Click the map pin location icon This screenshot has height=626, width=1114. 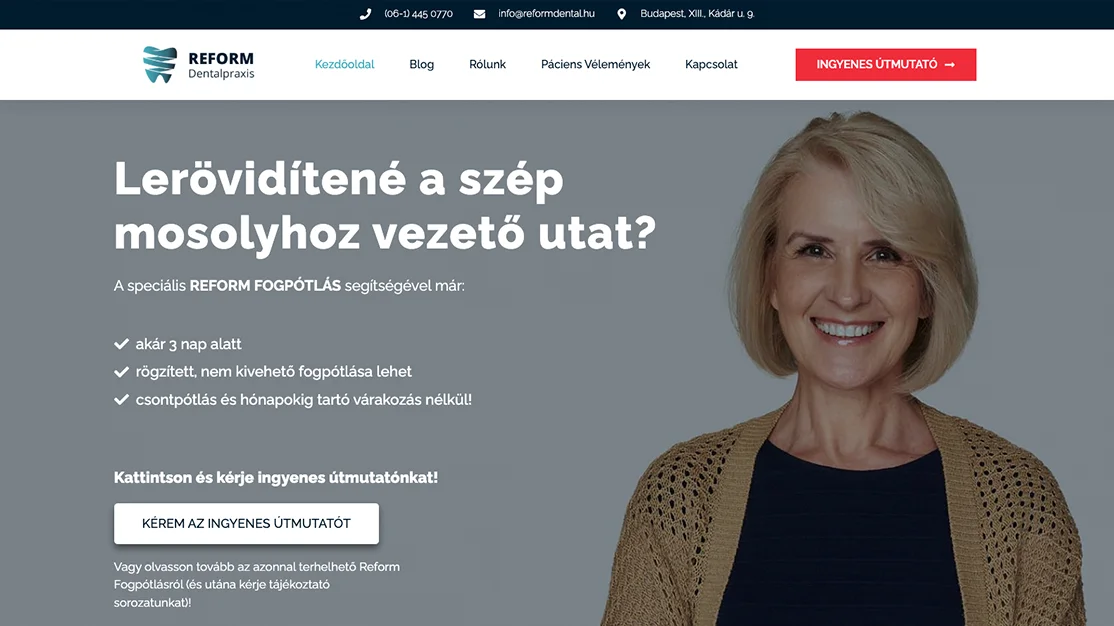622,14
